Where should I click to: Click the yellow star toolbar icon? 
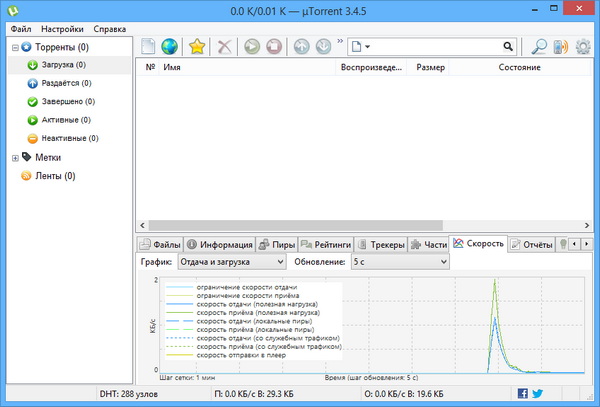coord(198,47)
